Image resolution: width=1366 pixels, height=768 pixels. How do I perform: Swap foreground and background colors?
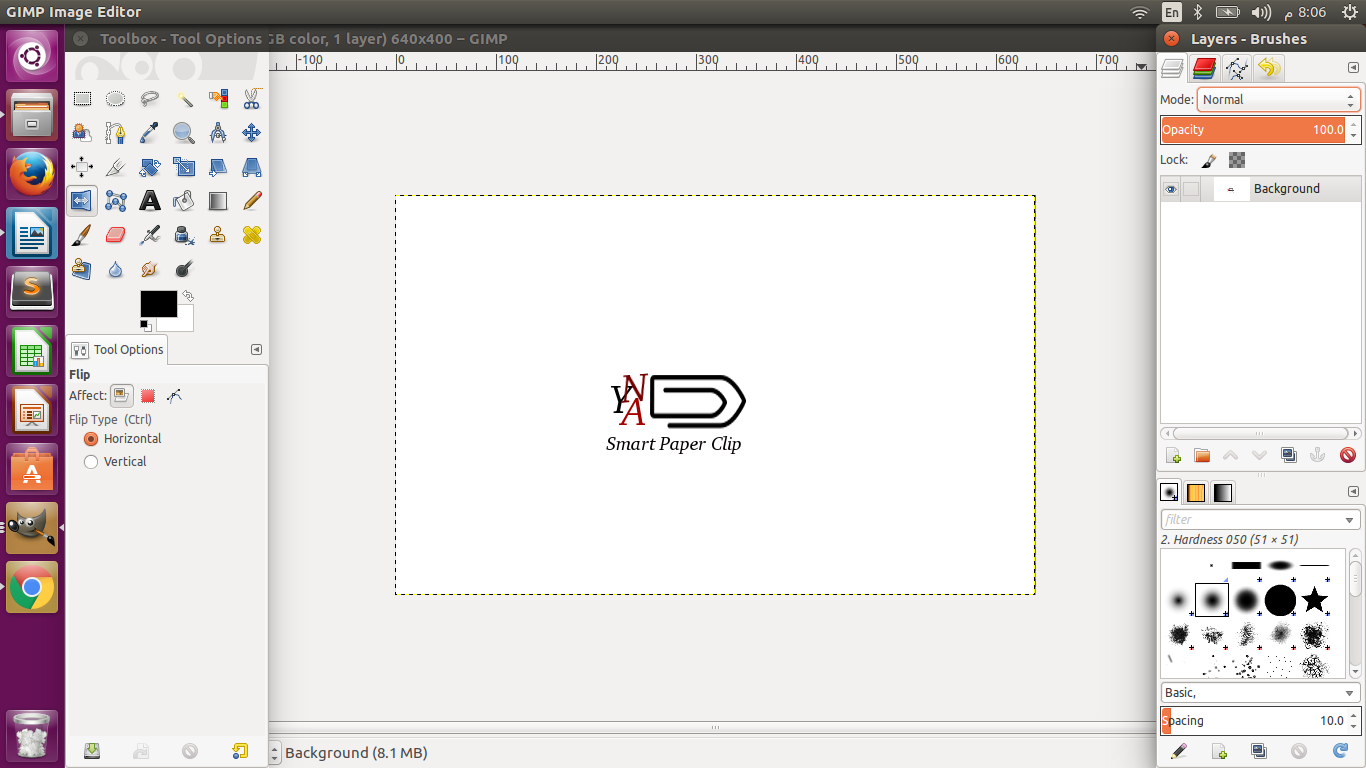[x=187, y=296]
